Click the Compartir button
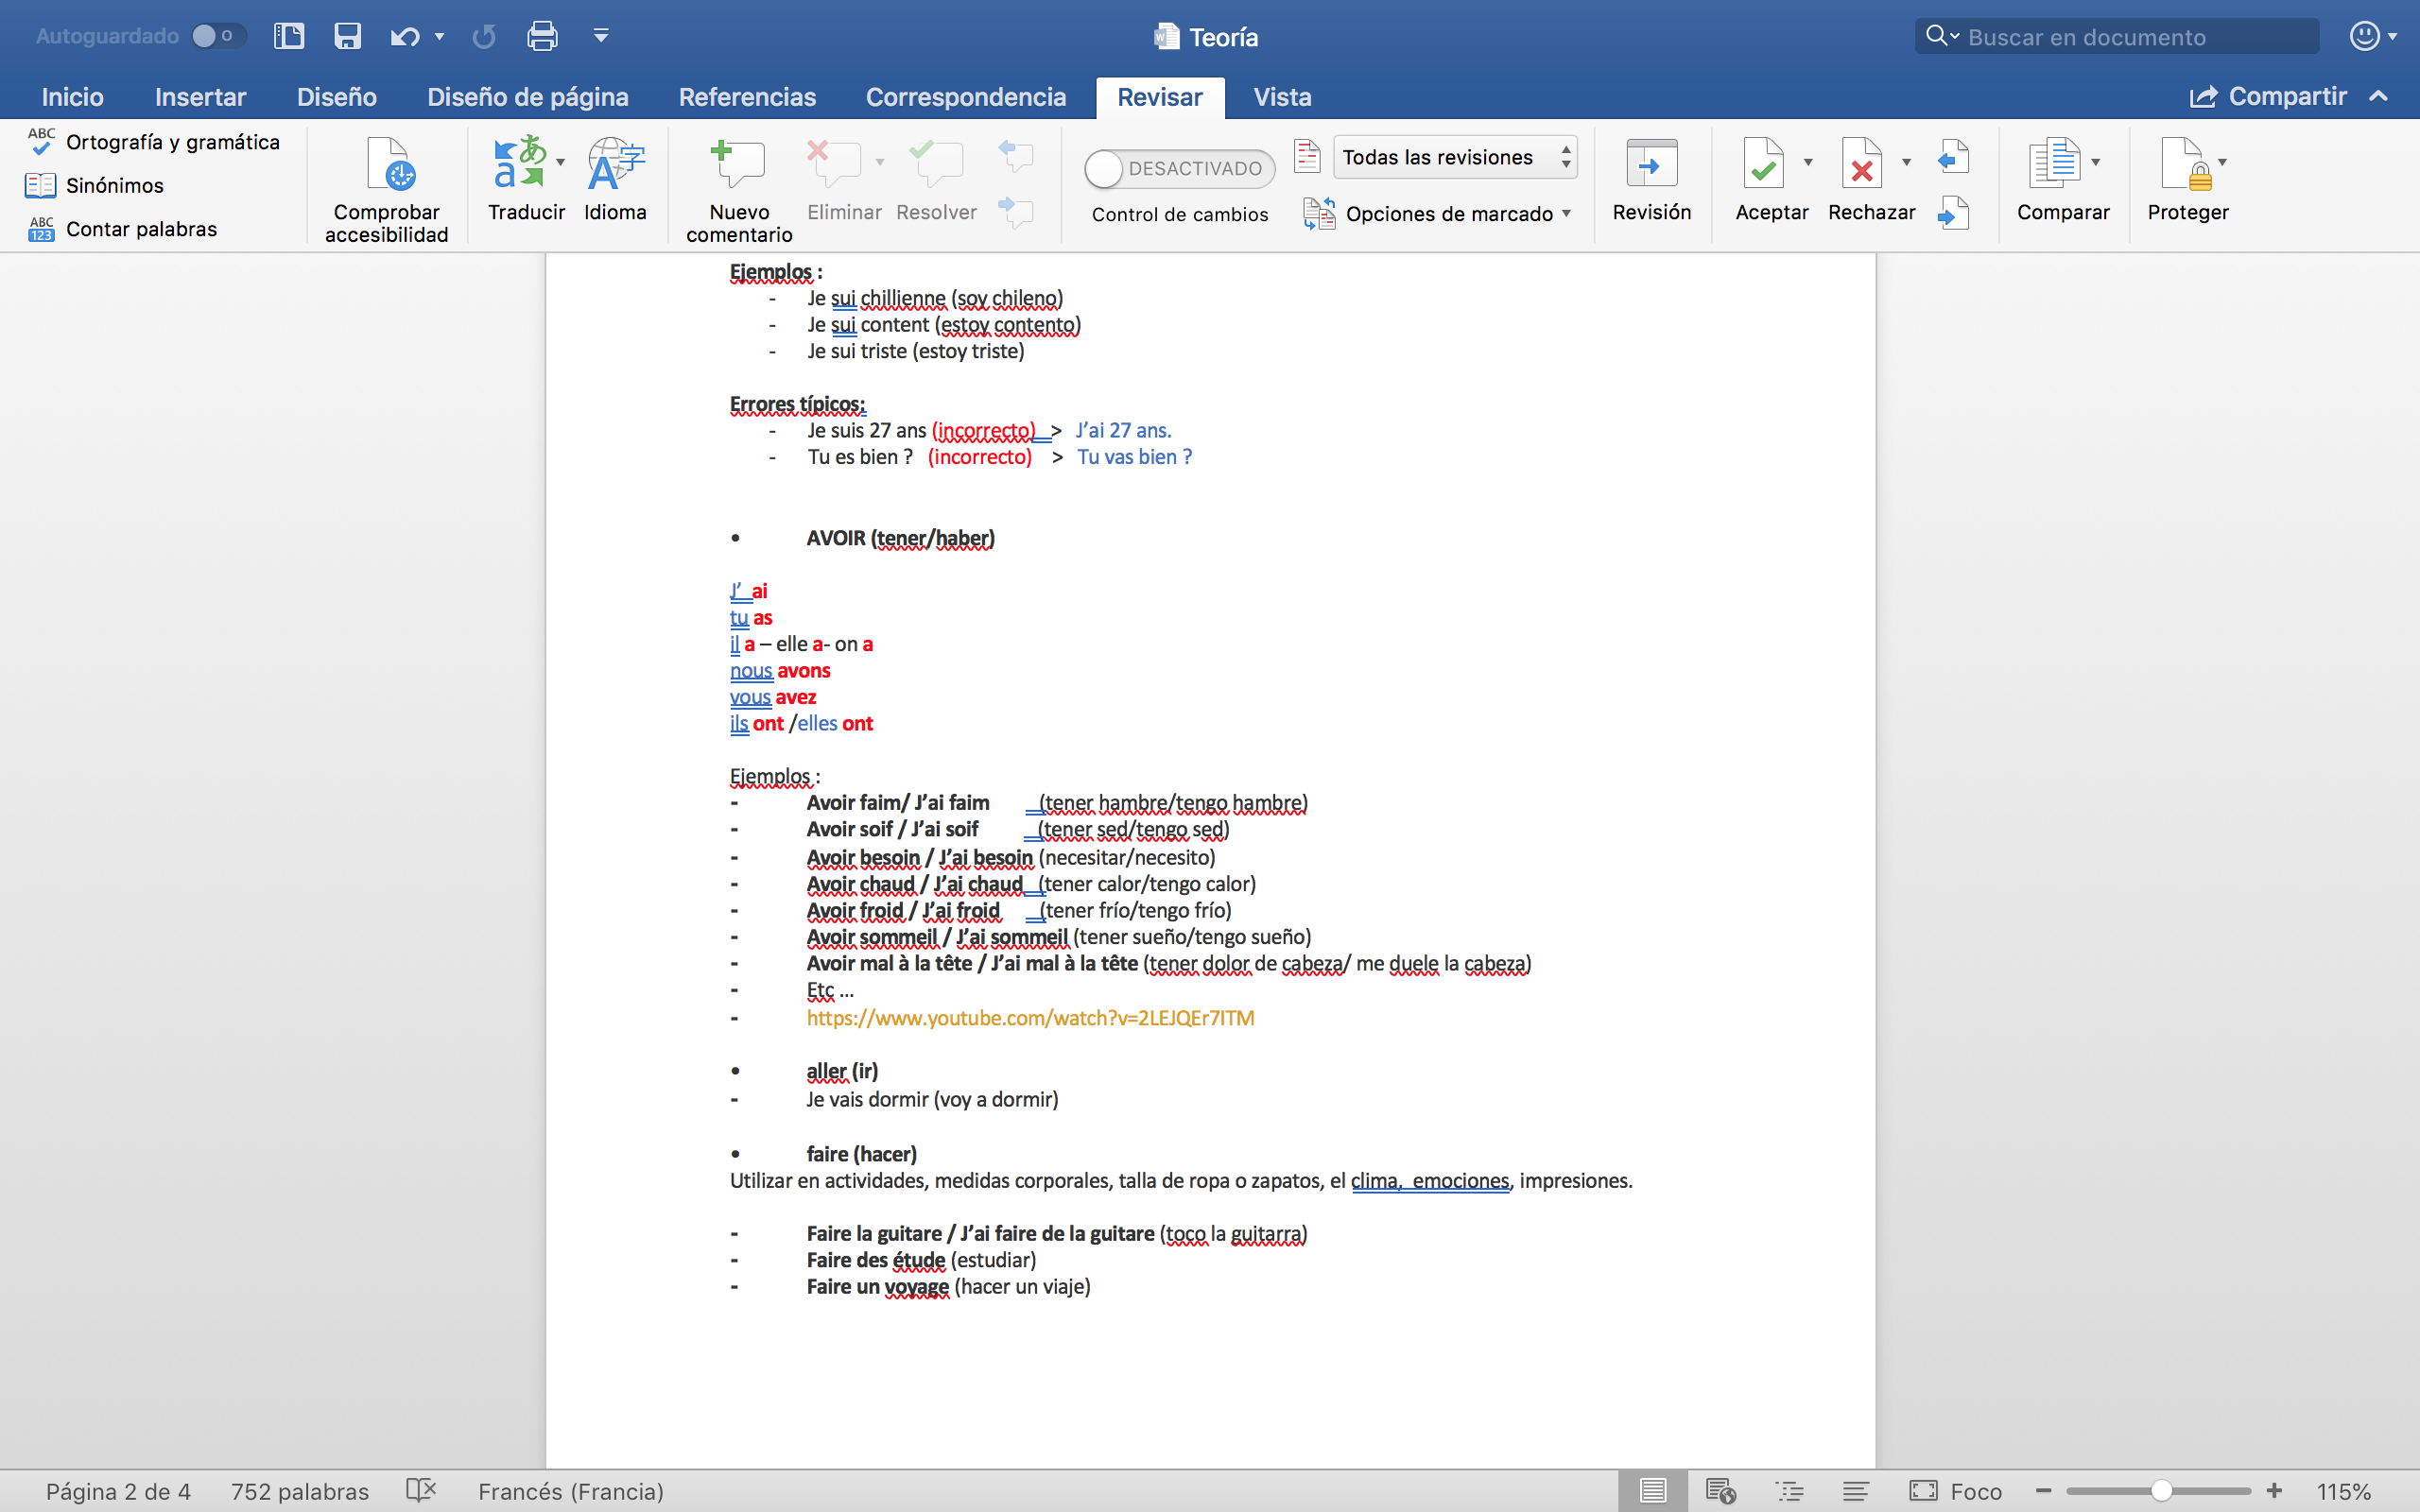The height and width of the screenshot is (1512, 2420). [2268, 97]
